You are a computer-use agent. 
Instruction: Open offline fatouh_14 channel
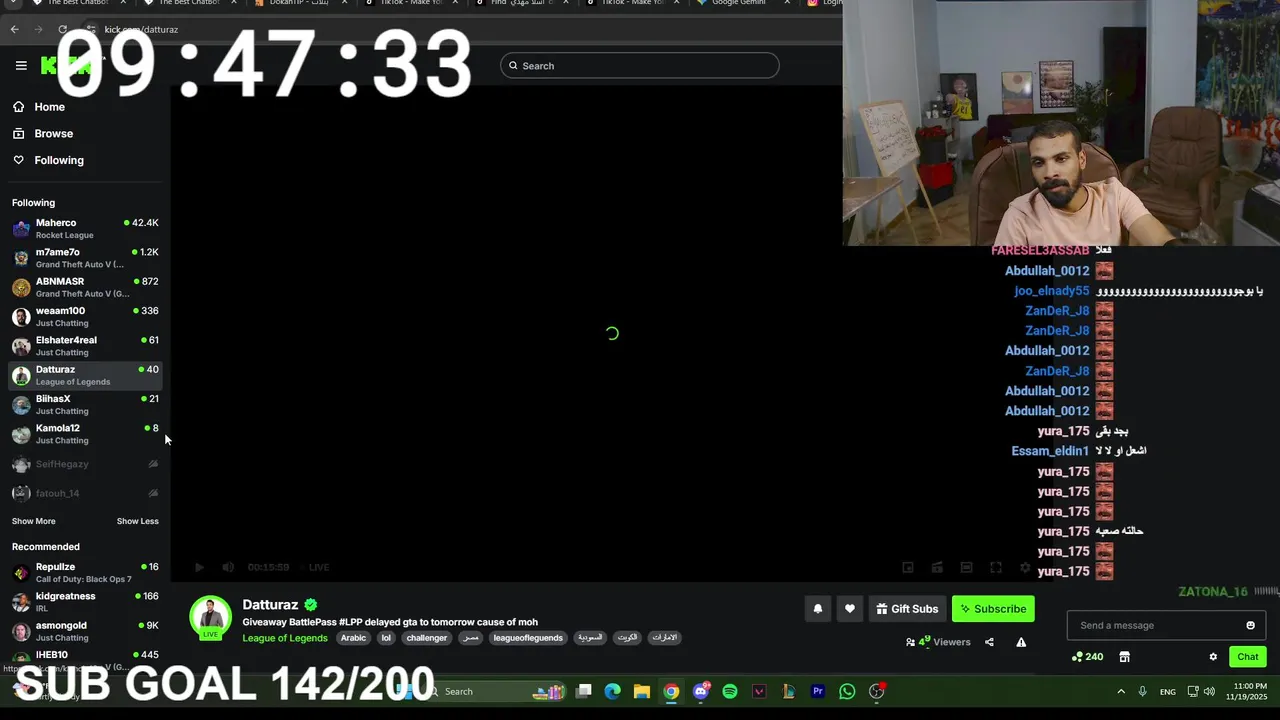[85, 493]
